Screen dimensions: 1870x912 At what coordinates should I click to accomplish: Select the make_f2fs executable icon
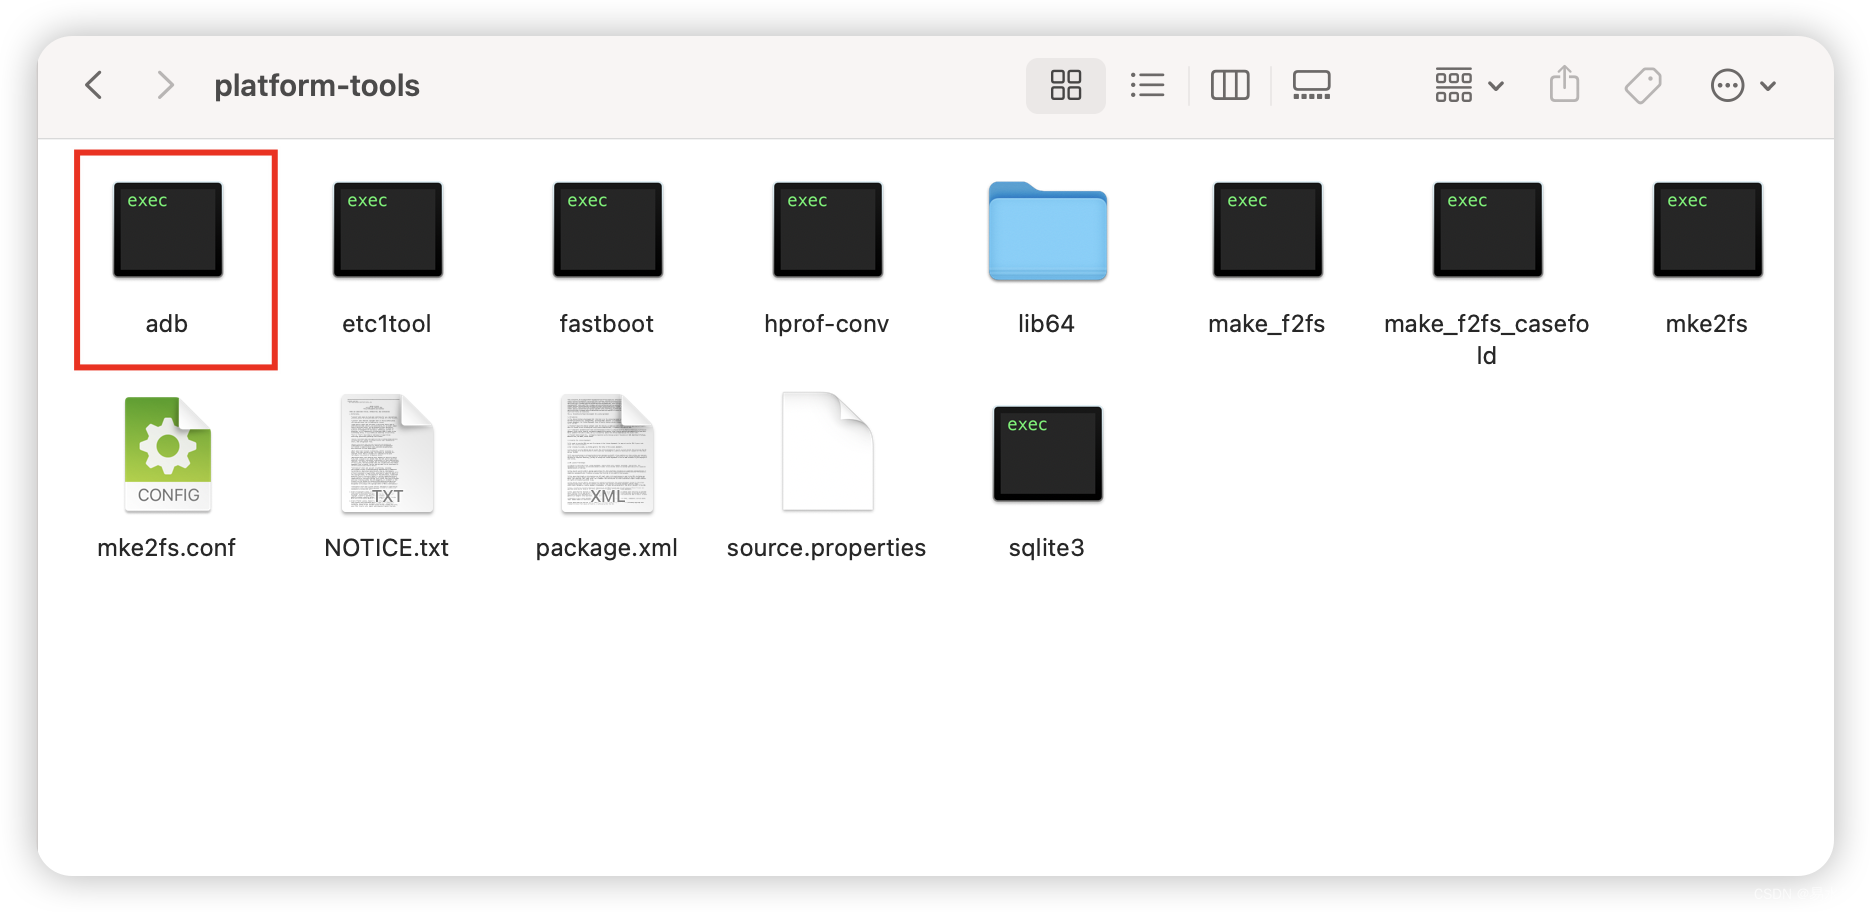(1267, 229)
